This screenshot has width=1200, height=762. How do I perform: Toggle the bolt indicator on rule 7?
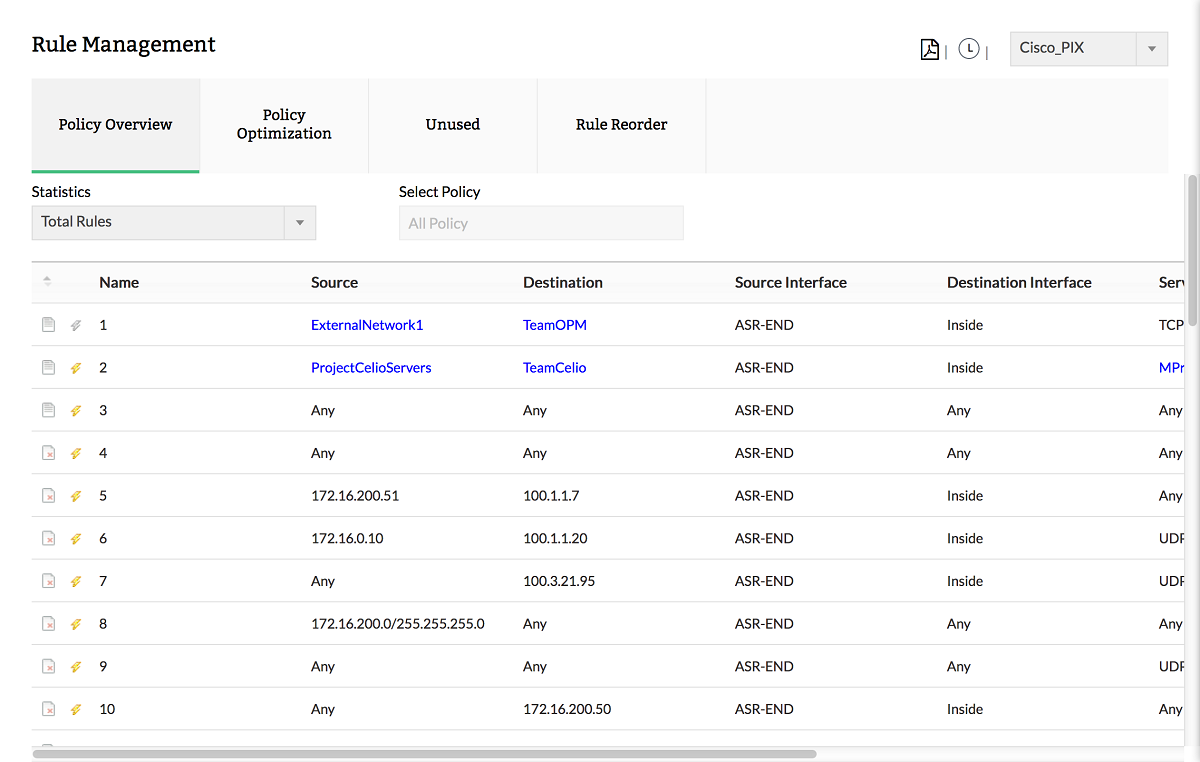tap(75, 580)
